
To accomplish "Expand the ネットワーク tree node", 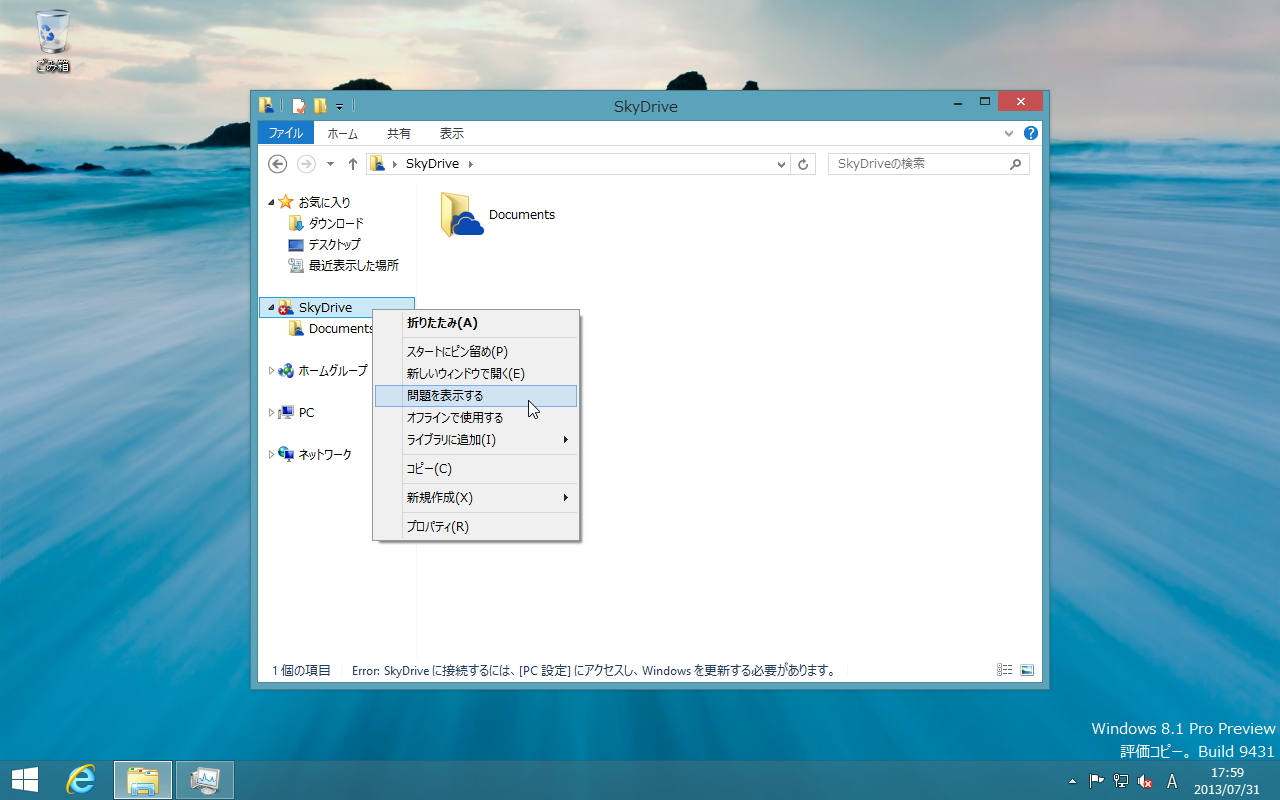I will [x=271, y=454].
